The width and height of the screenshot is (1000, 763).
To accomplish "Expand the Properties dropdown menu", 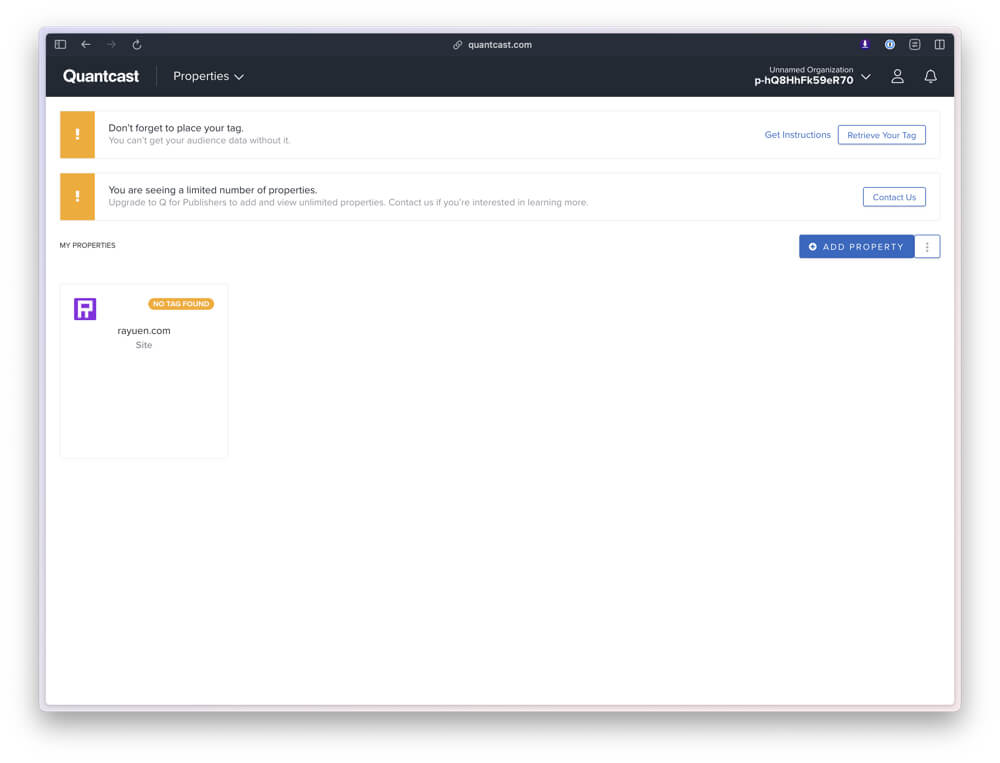I will click(x=209, y=76).
